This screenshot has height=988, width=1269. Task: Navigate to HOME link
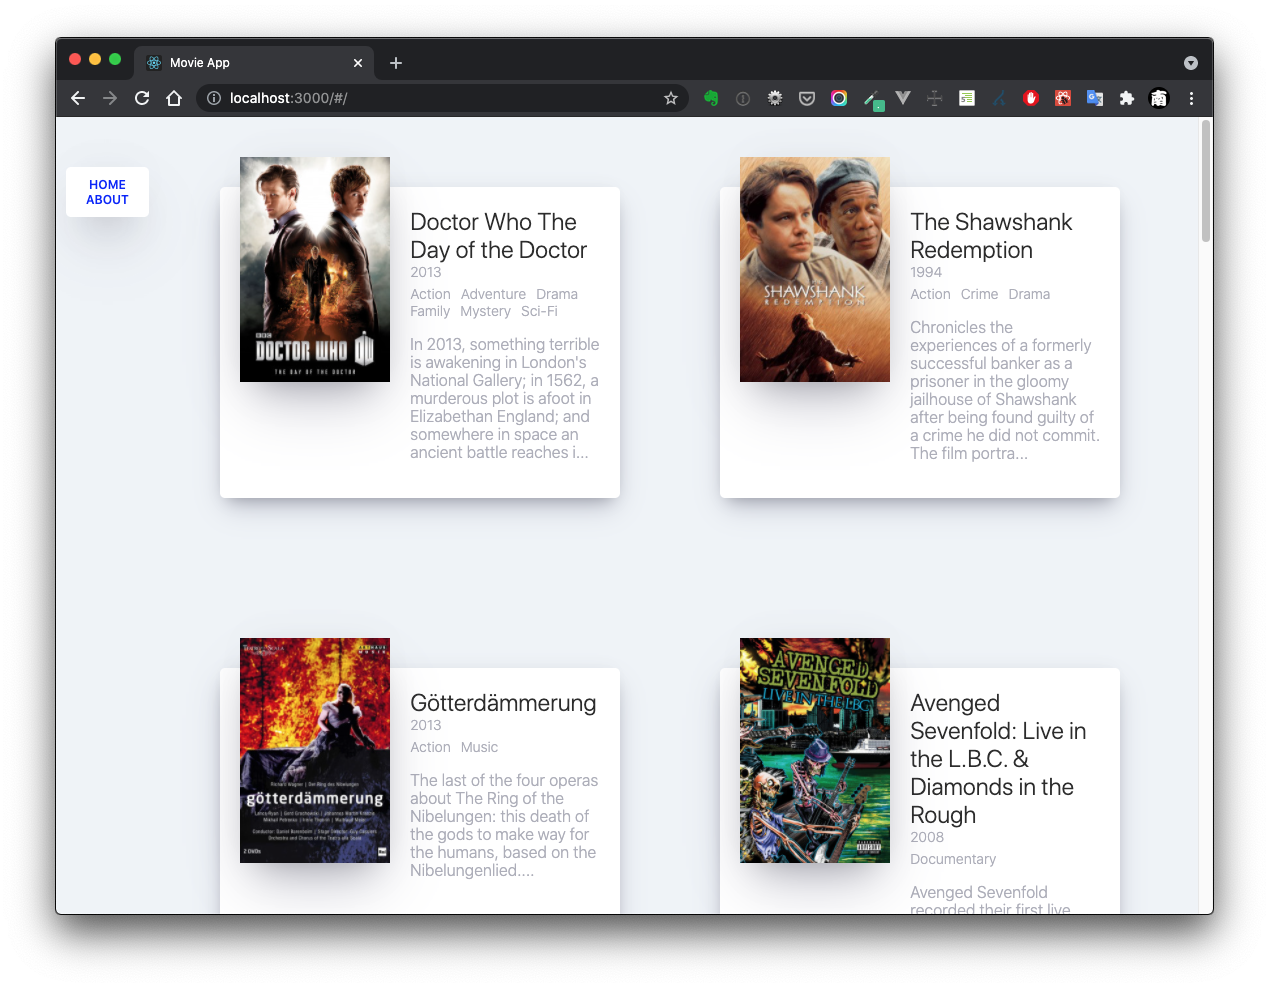107,185
